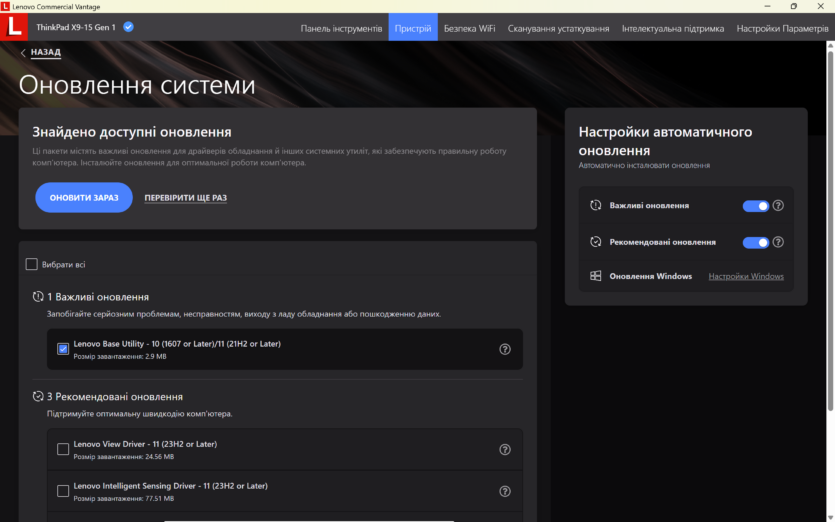Screen dimensions: 835x522
Task: Click 'Lenovo View Driver - 11 (23H2 or Later)' text
Action: point(145,444)
